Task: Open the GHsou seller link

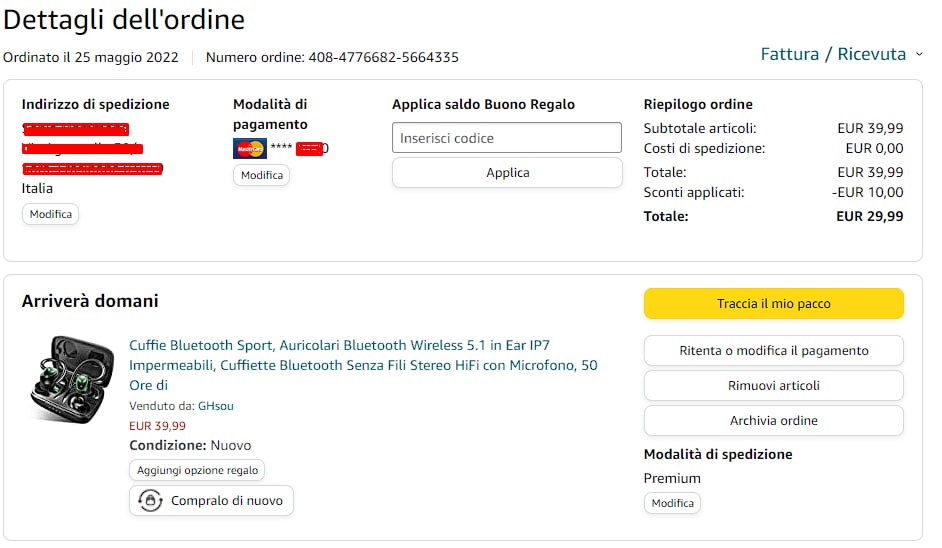Action: (x=216, y=406)
